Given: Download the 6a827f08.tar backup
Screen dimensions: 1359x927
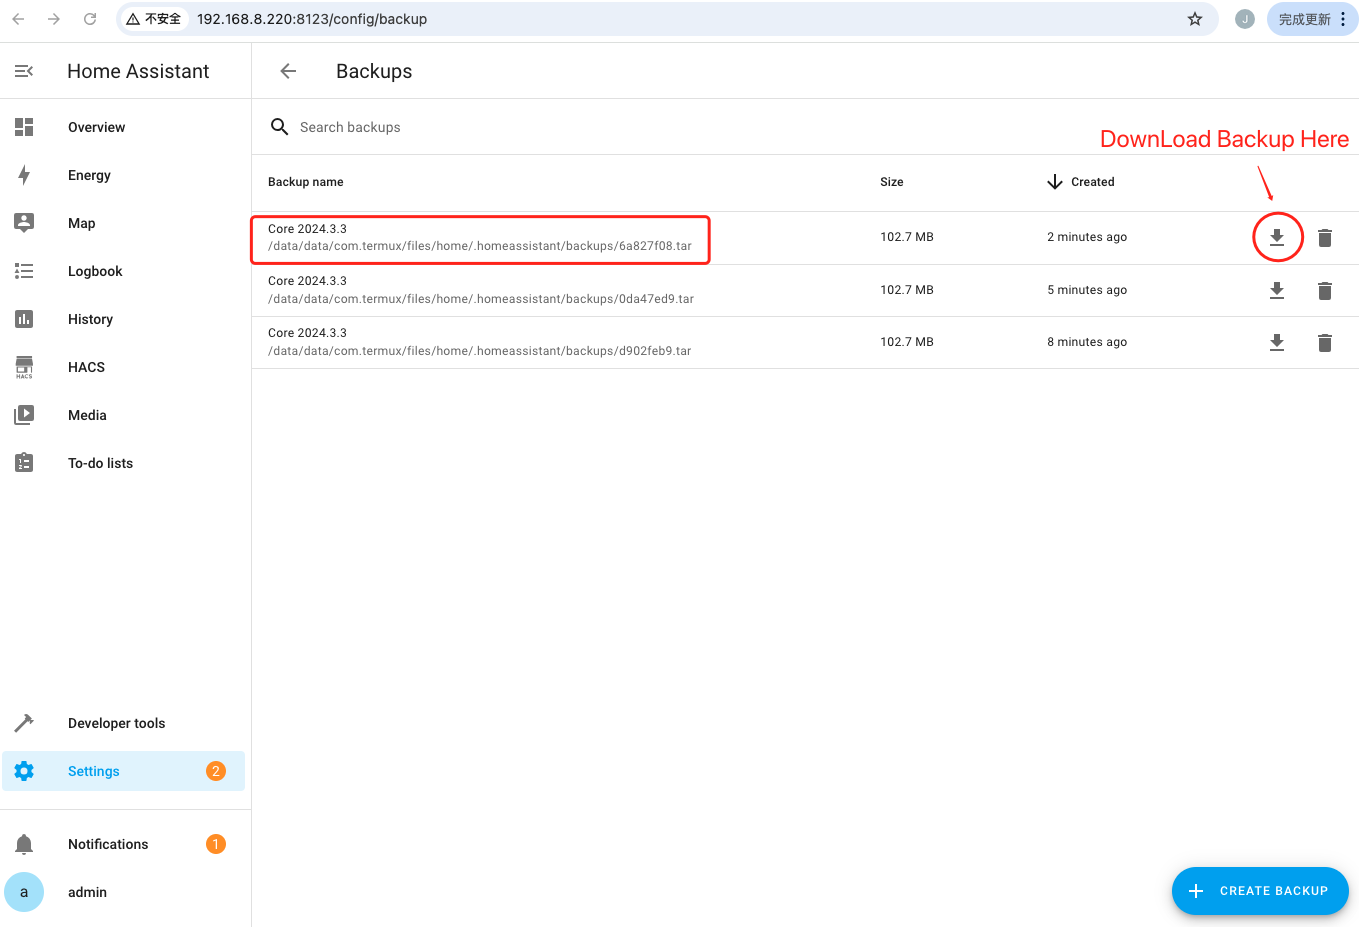Looking at the screenshot, I should [1276, 238].
